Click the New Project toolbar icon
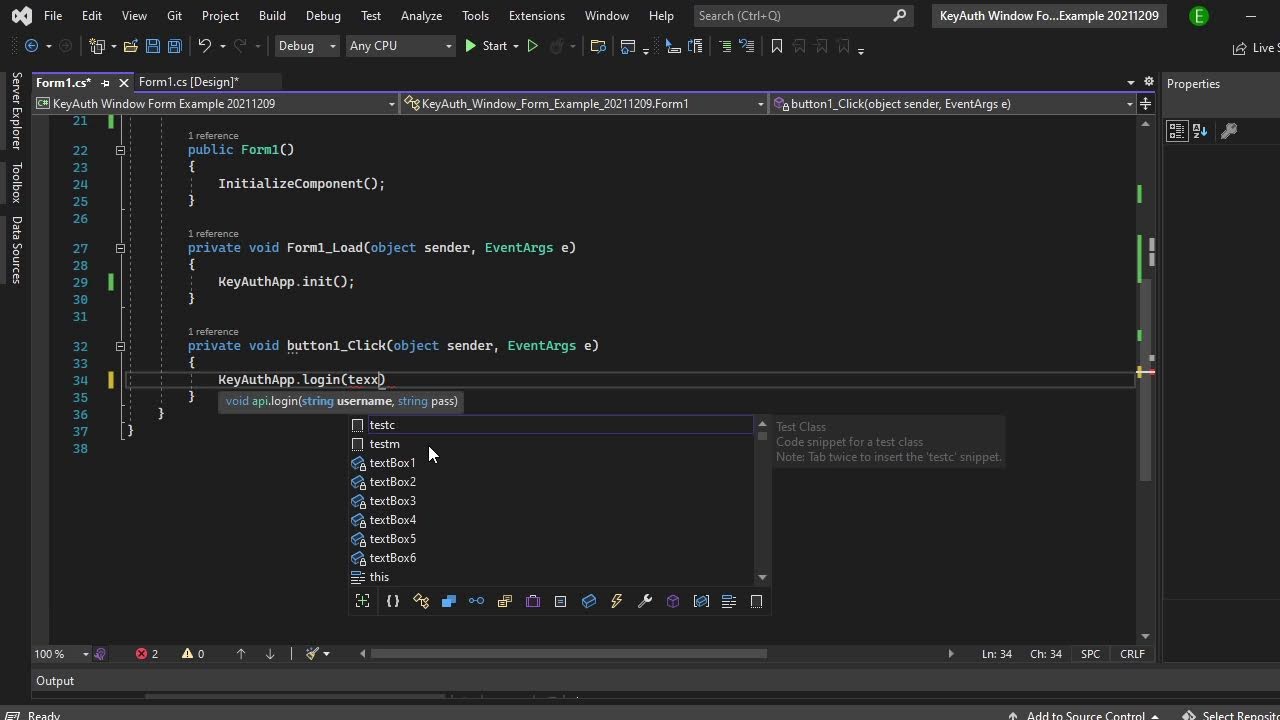The image size is (1280, 720). tap(97, 46)
